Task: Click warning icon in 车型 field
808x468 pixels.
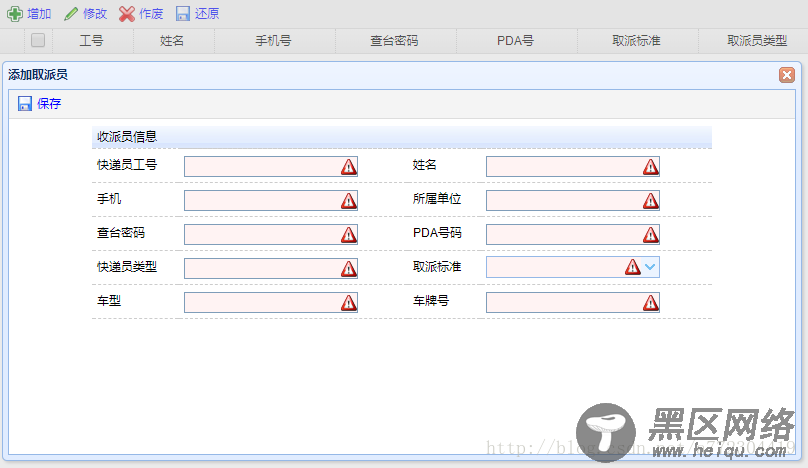Action: point(349,303)
